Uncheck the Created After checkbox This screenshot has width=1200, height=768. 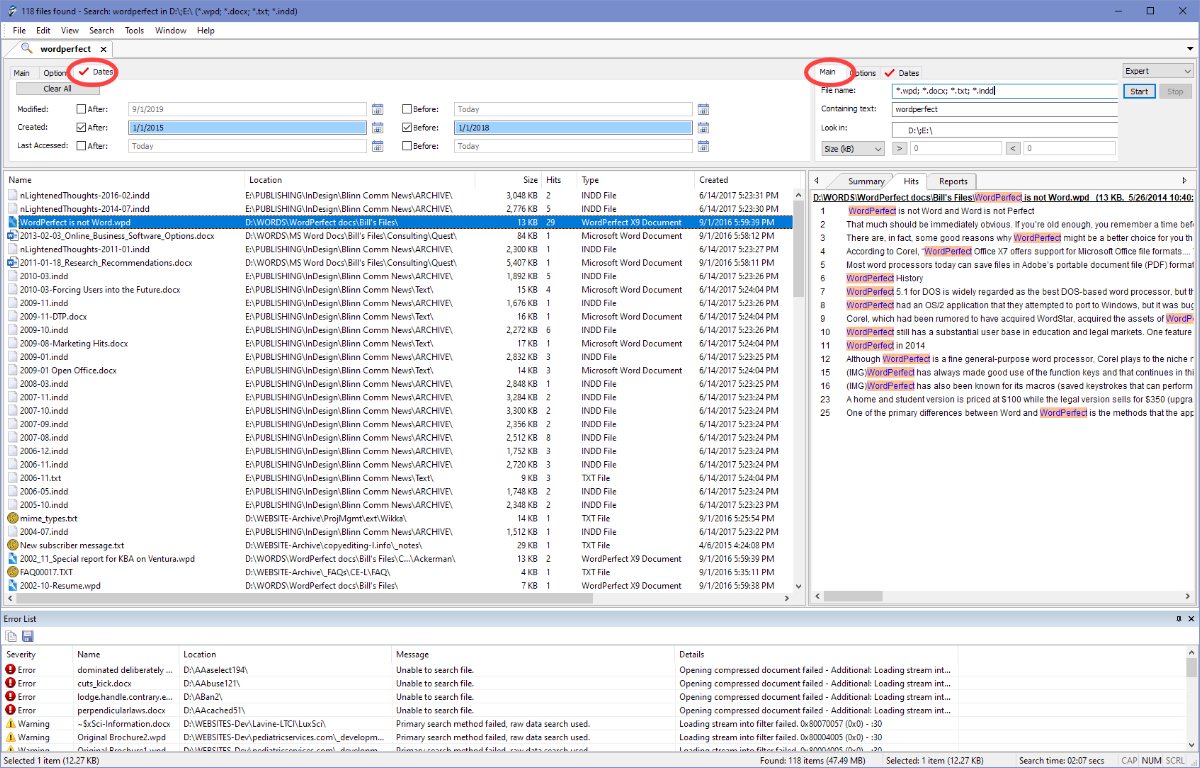pyautogui.click(x=82, y=127)
